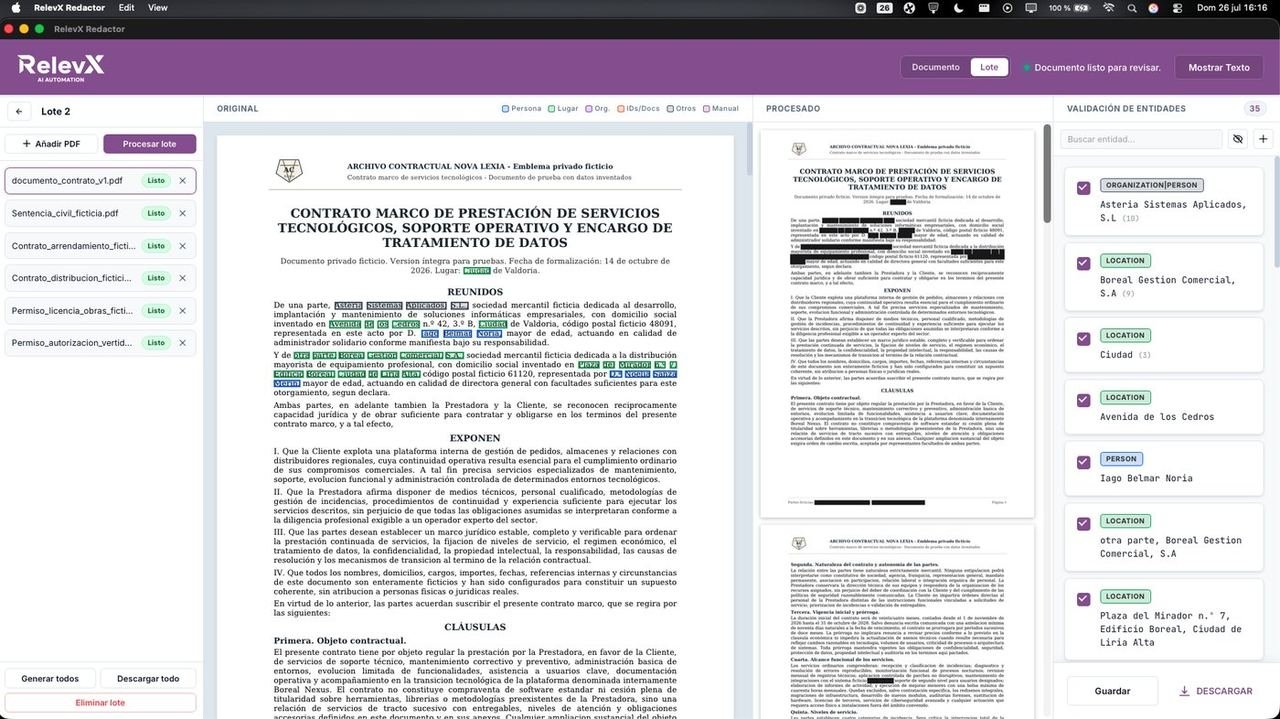Click the RelevX AI Automation logo

61,67
